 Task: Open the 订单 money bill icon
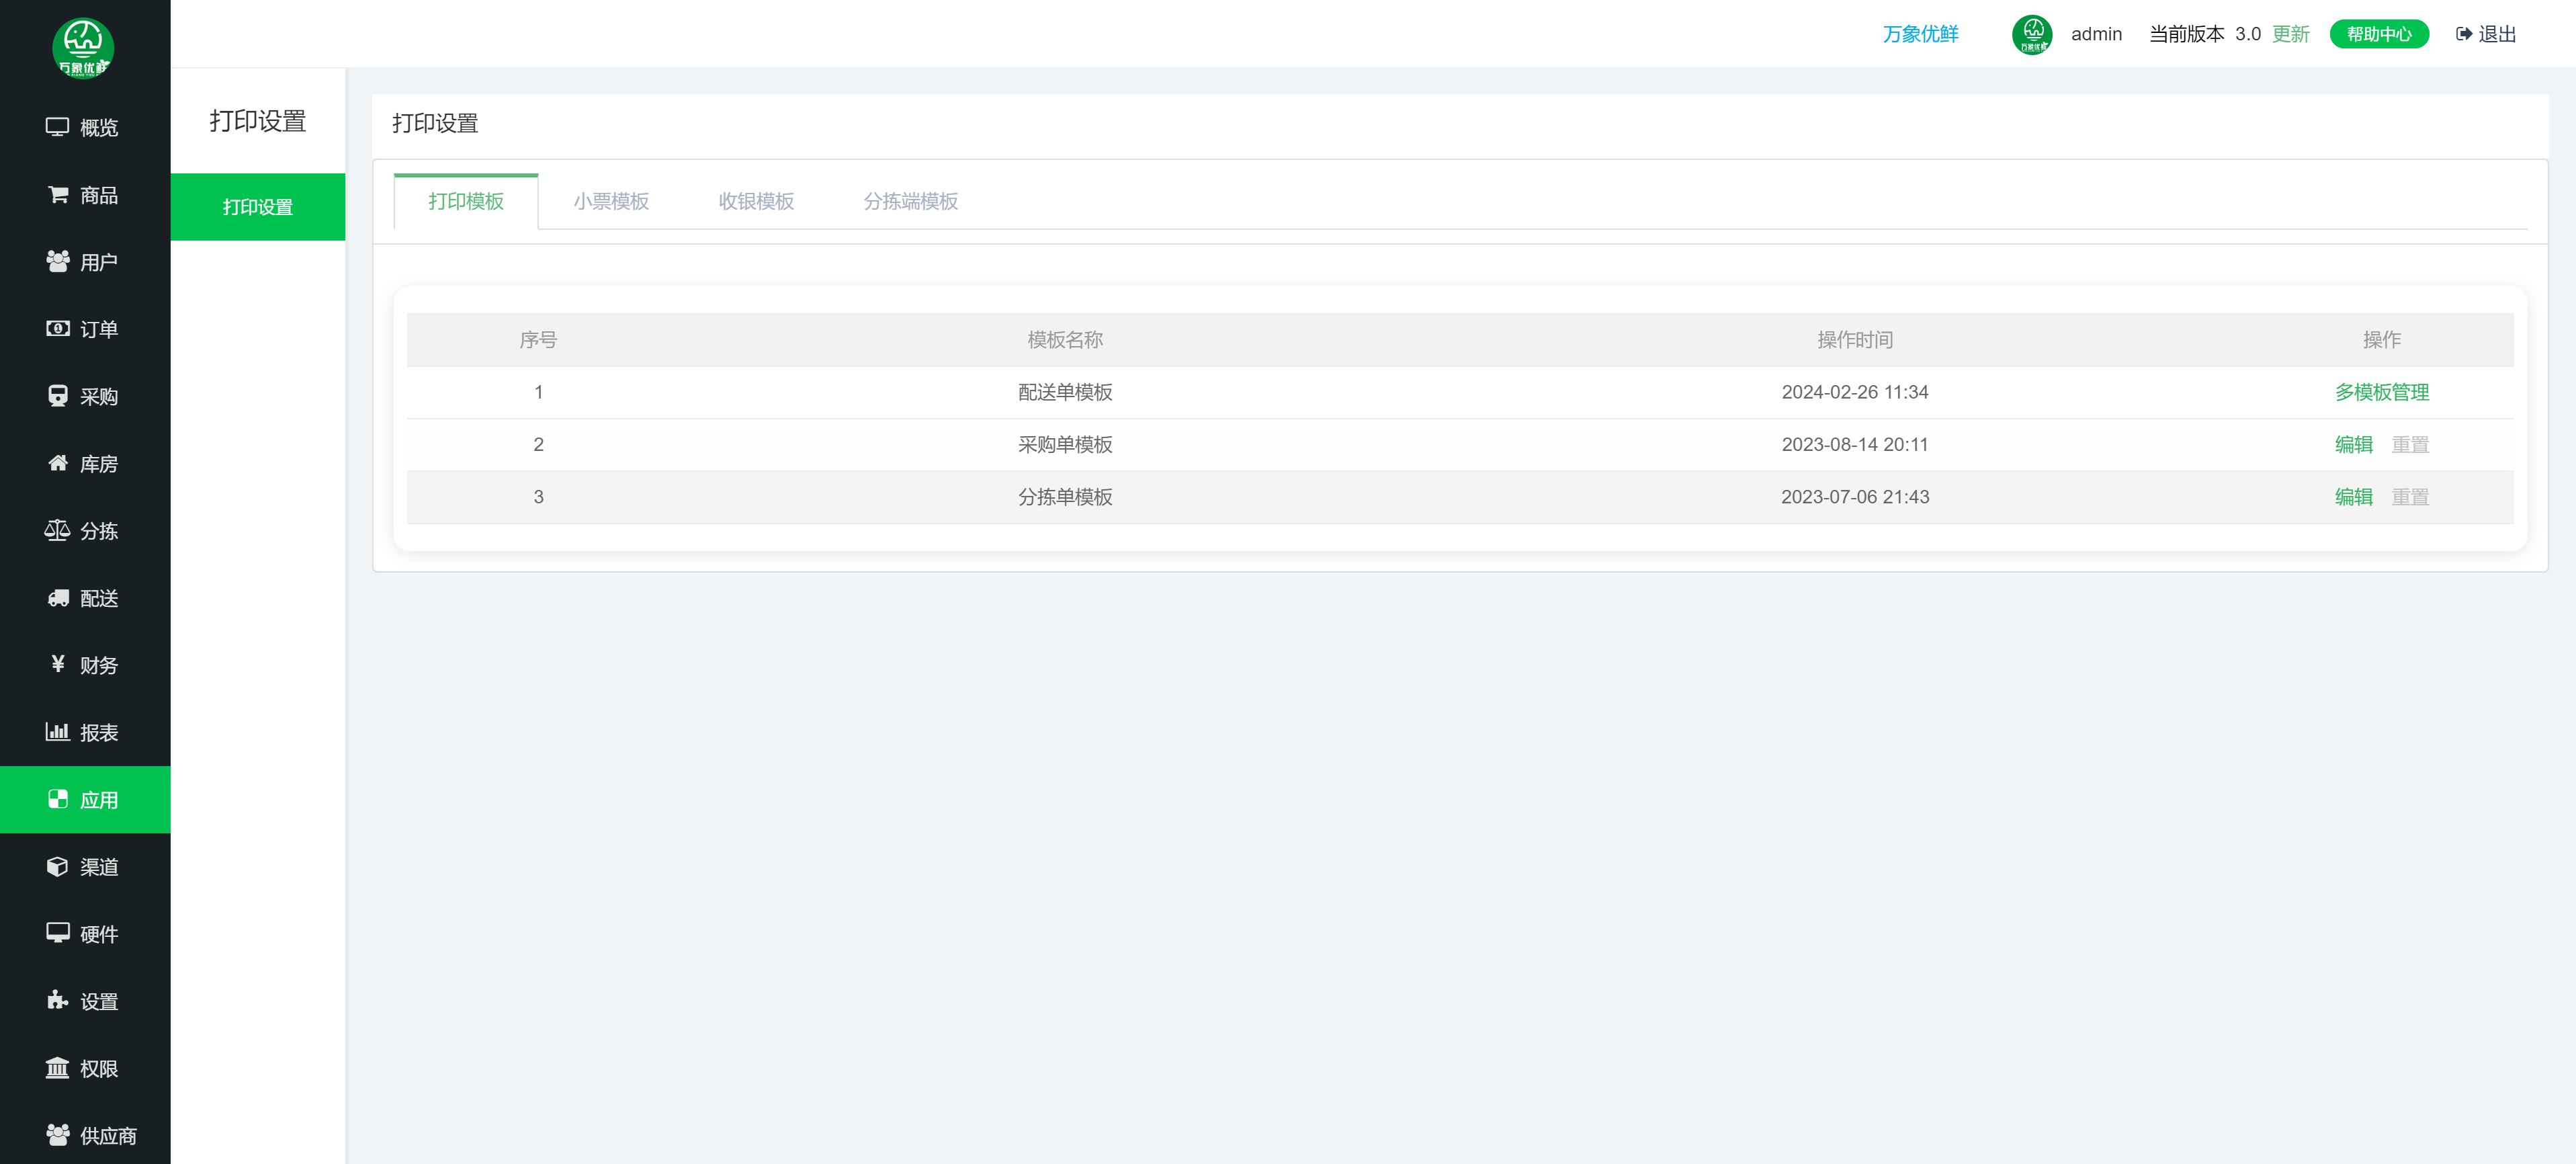(58, 328)
